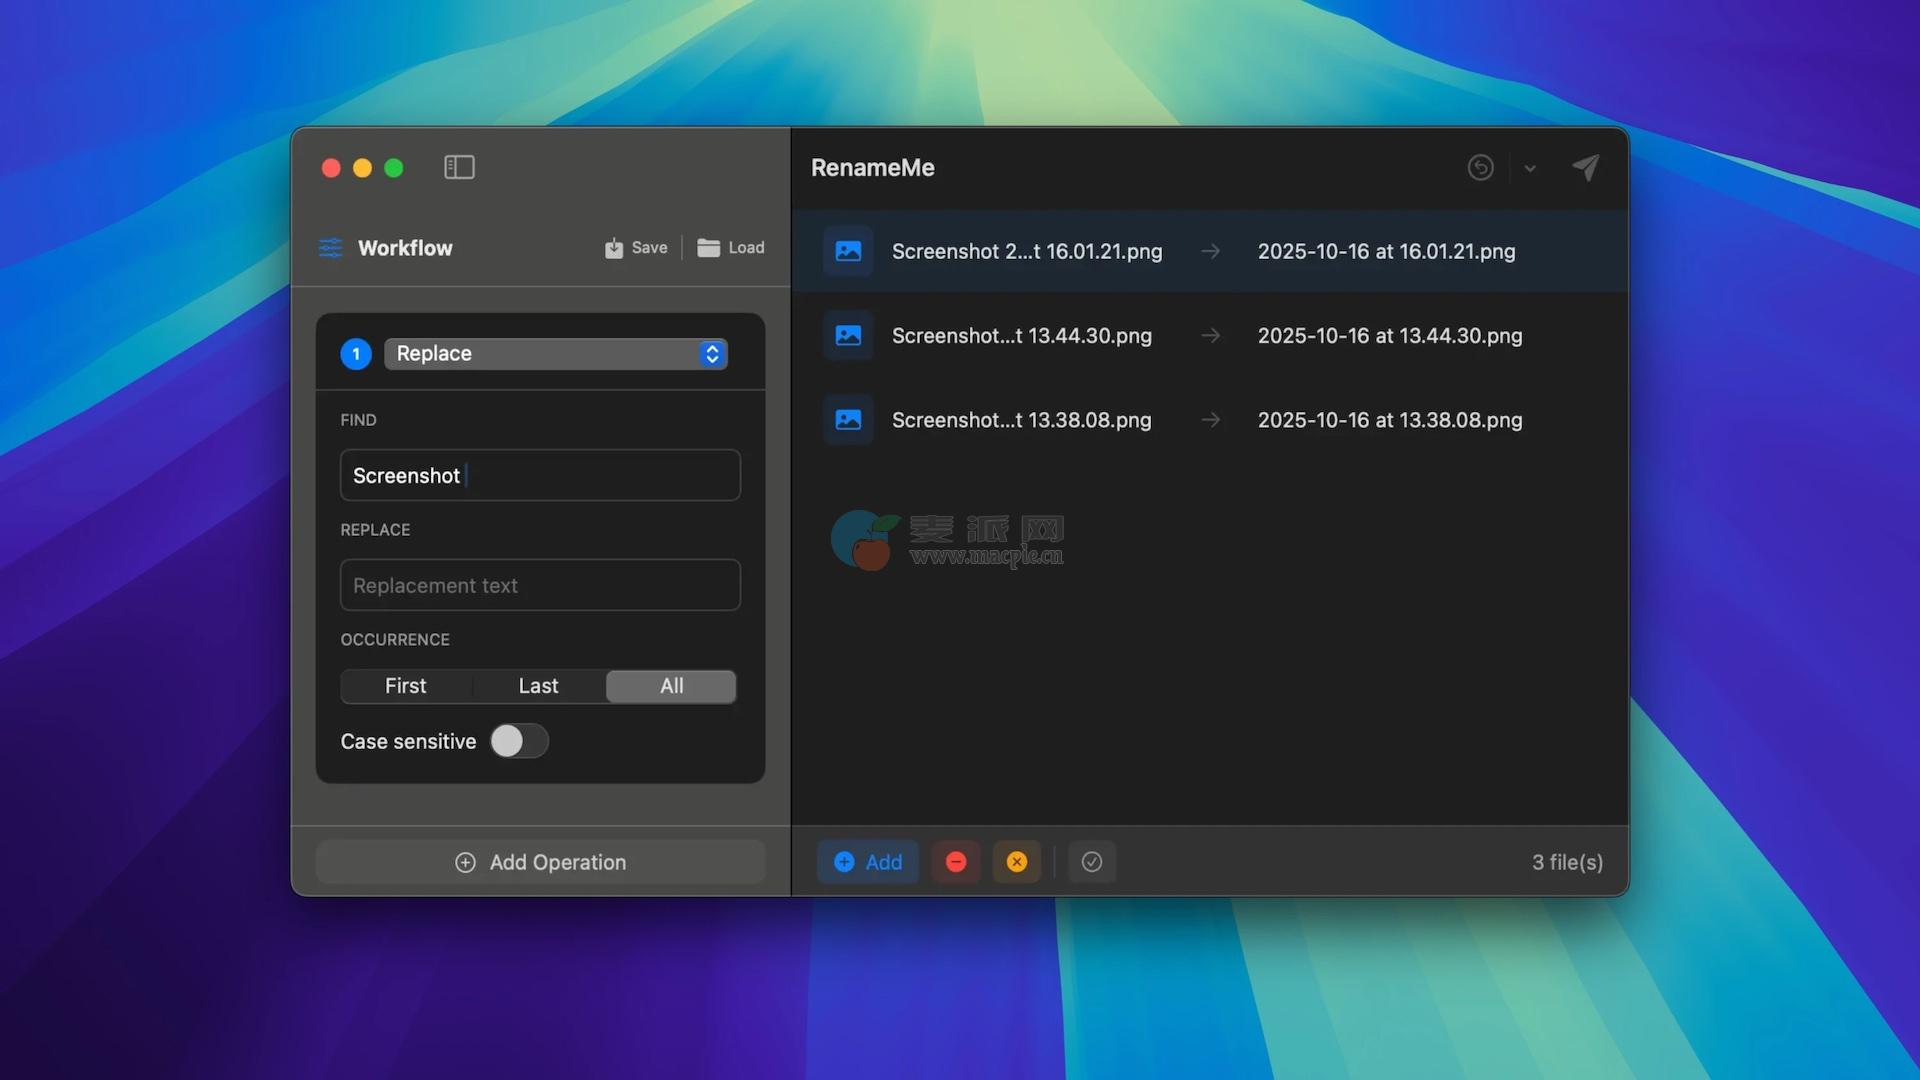Toggle the Case sensitive switch
This screenshot has height=1080, width=1920.
click(x=518, y=741)
